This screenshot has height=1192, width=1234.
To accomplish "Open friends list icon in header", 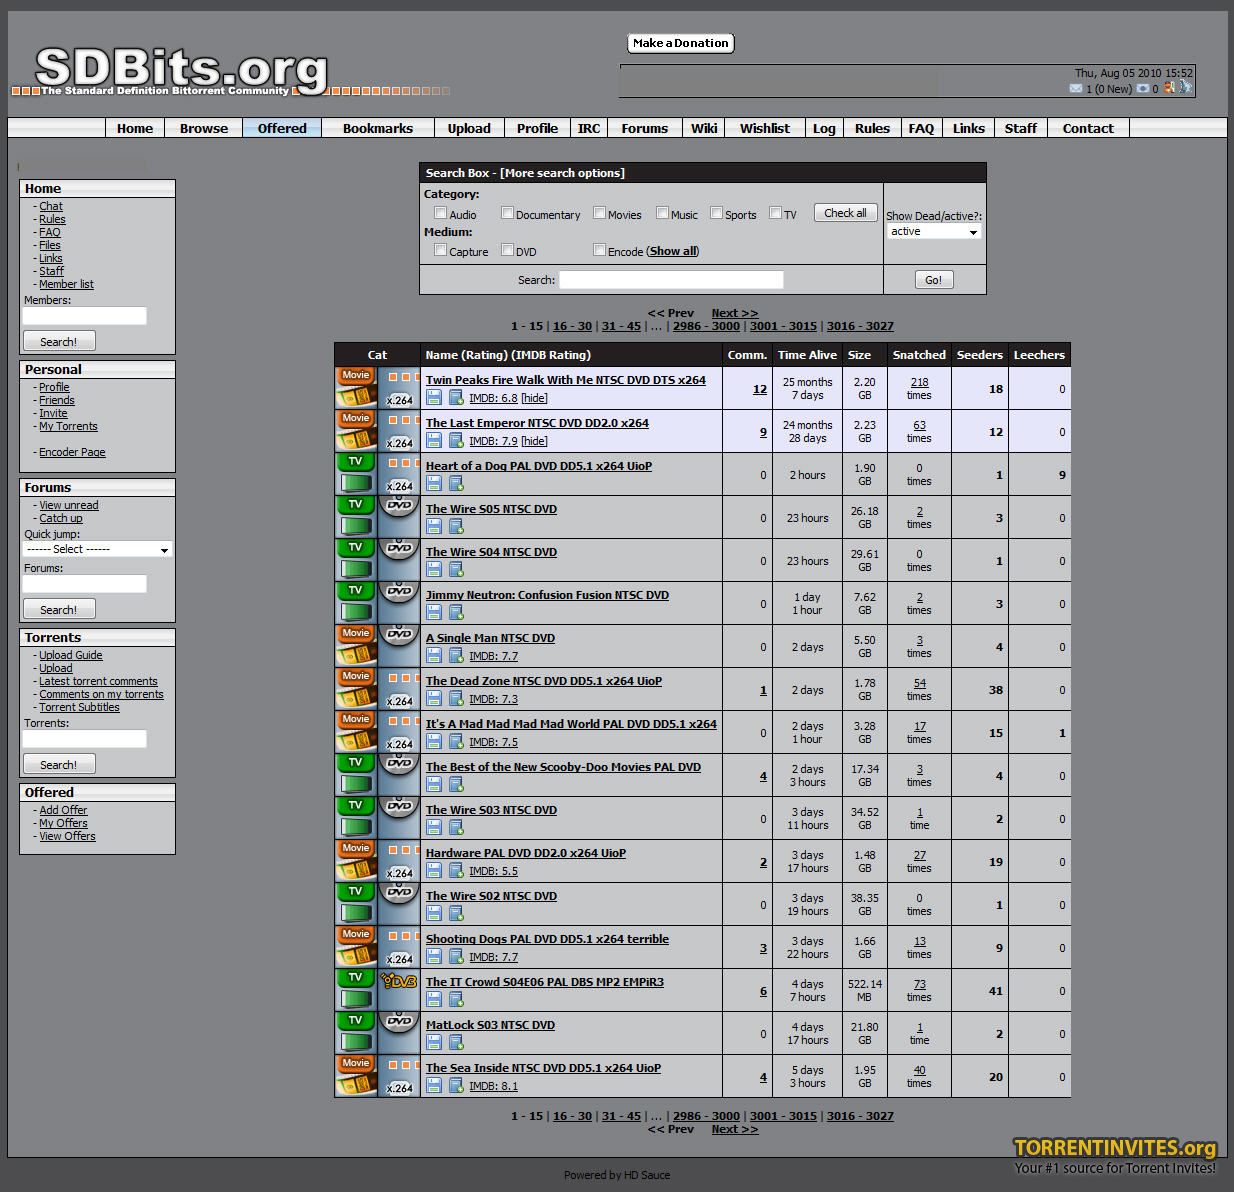I will [1169, 88].
